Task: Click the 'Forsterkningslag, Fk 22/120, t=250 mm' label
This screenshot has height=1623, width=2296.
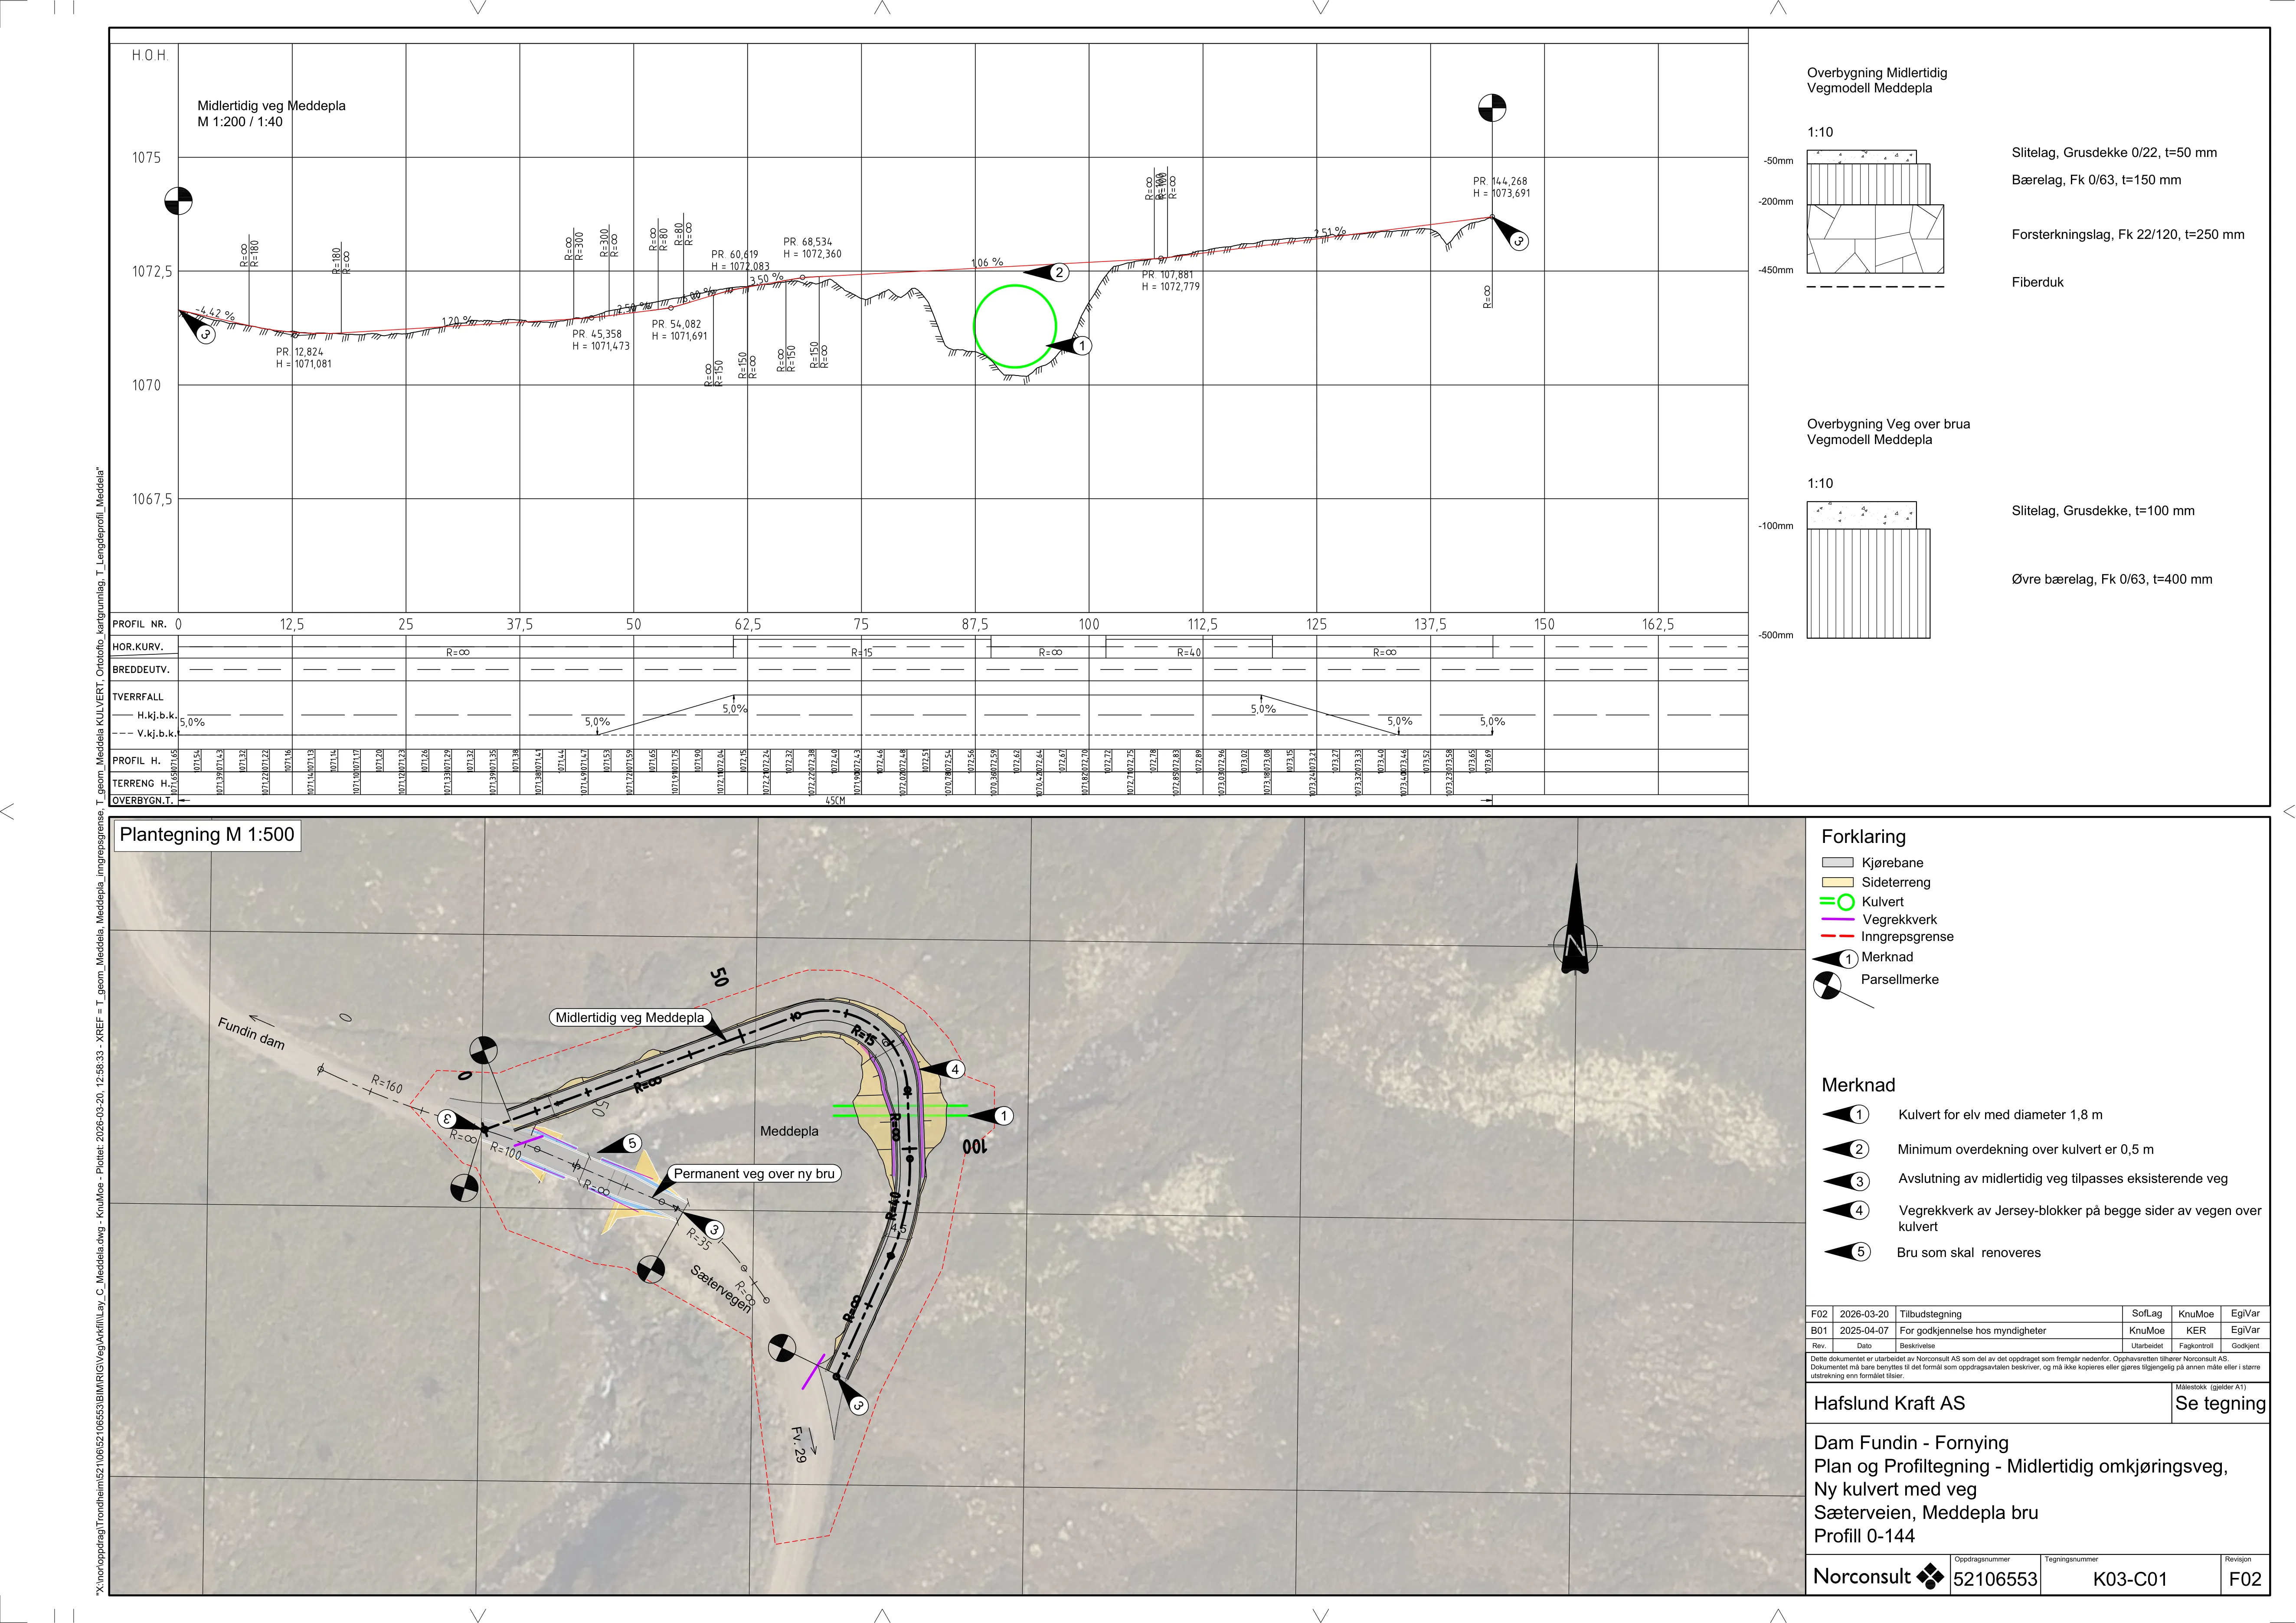Action: [2128, 235]
